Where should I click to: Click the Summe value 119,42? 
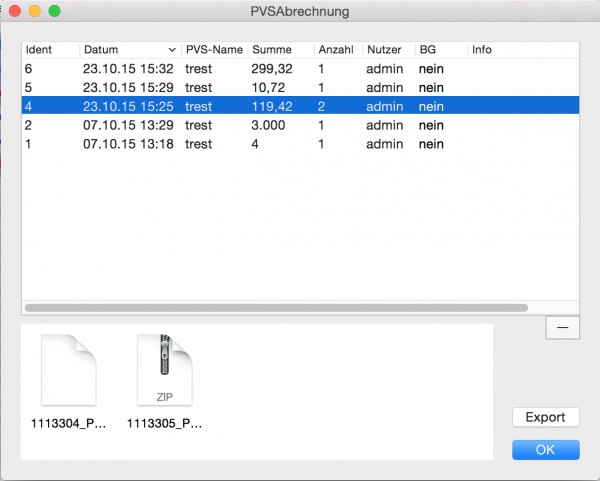272,106
